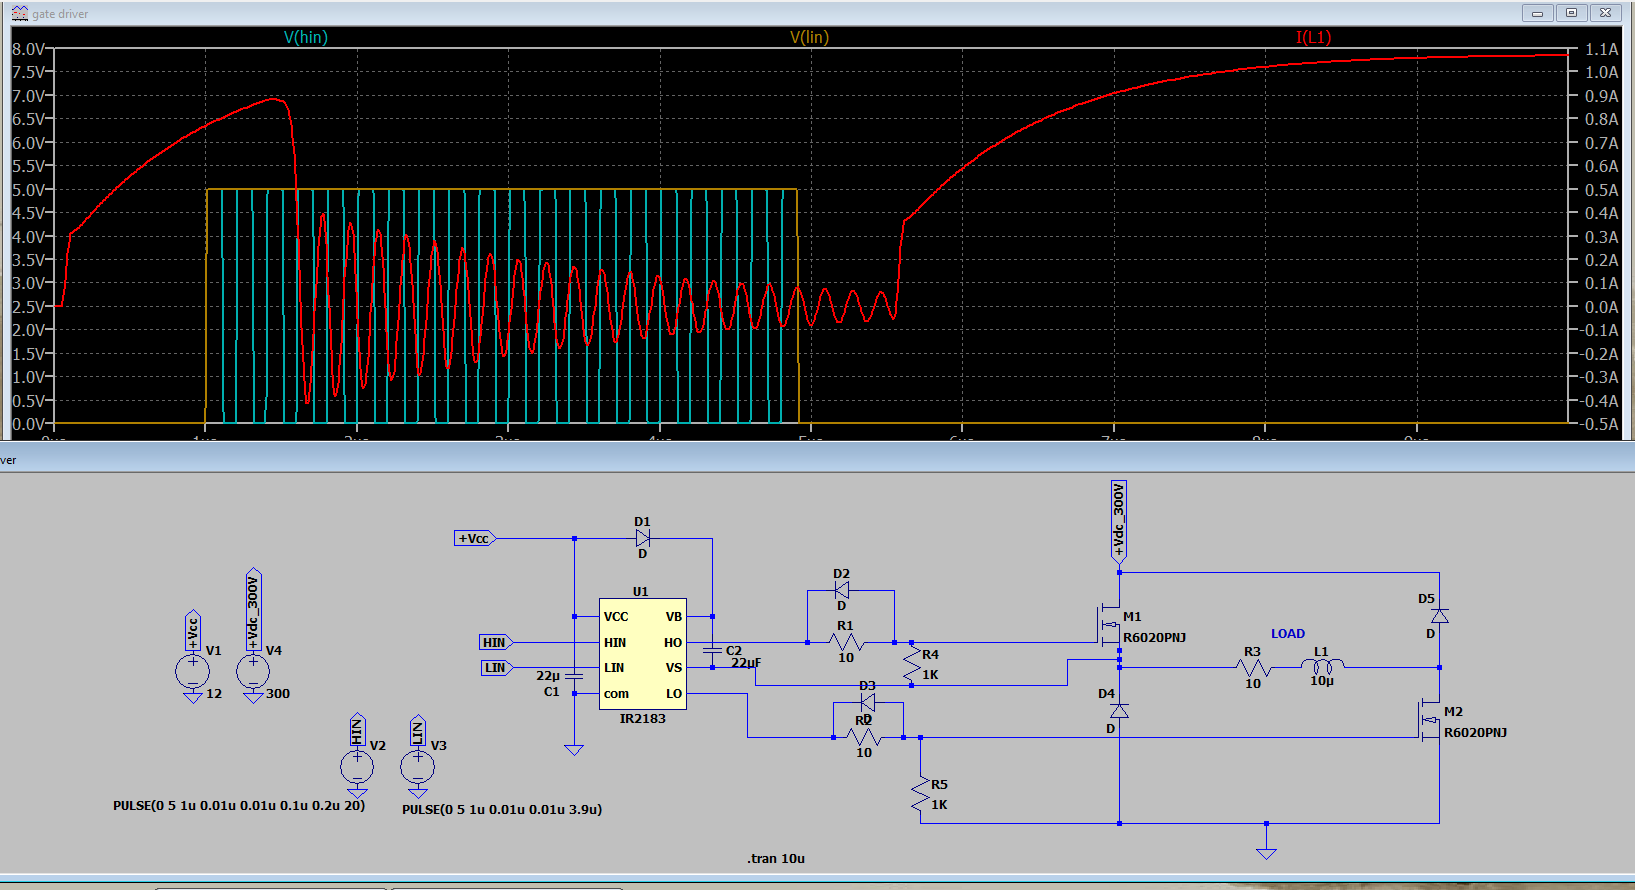Click the 1.1A right axis label
1635x890 pixels.
coord(1601,48)
